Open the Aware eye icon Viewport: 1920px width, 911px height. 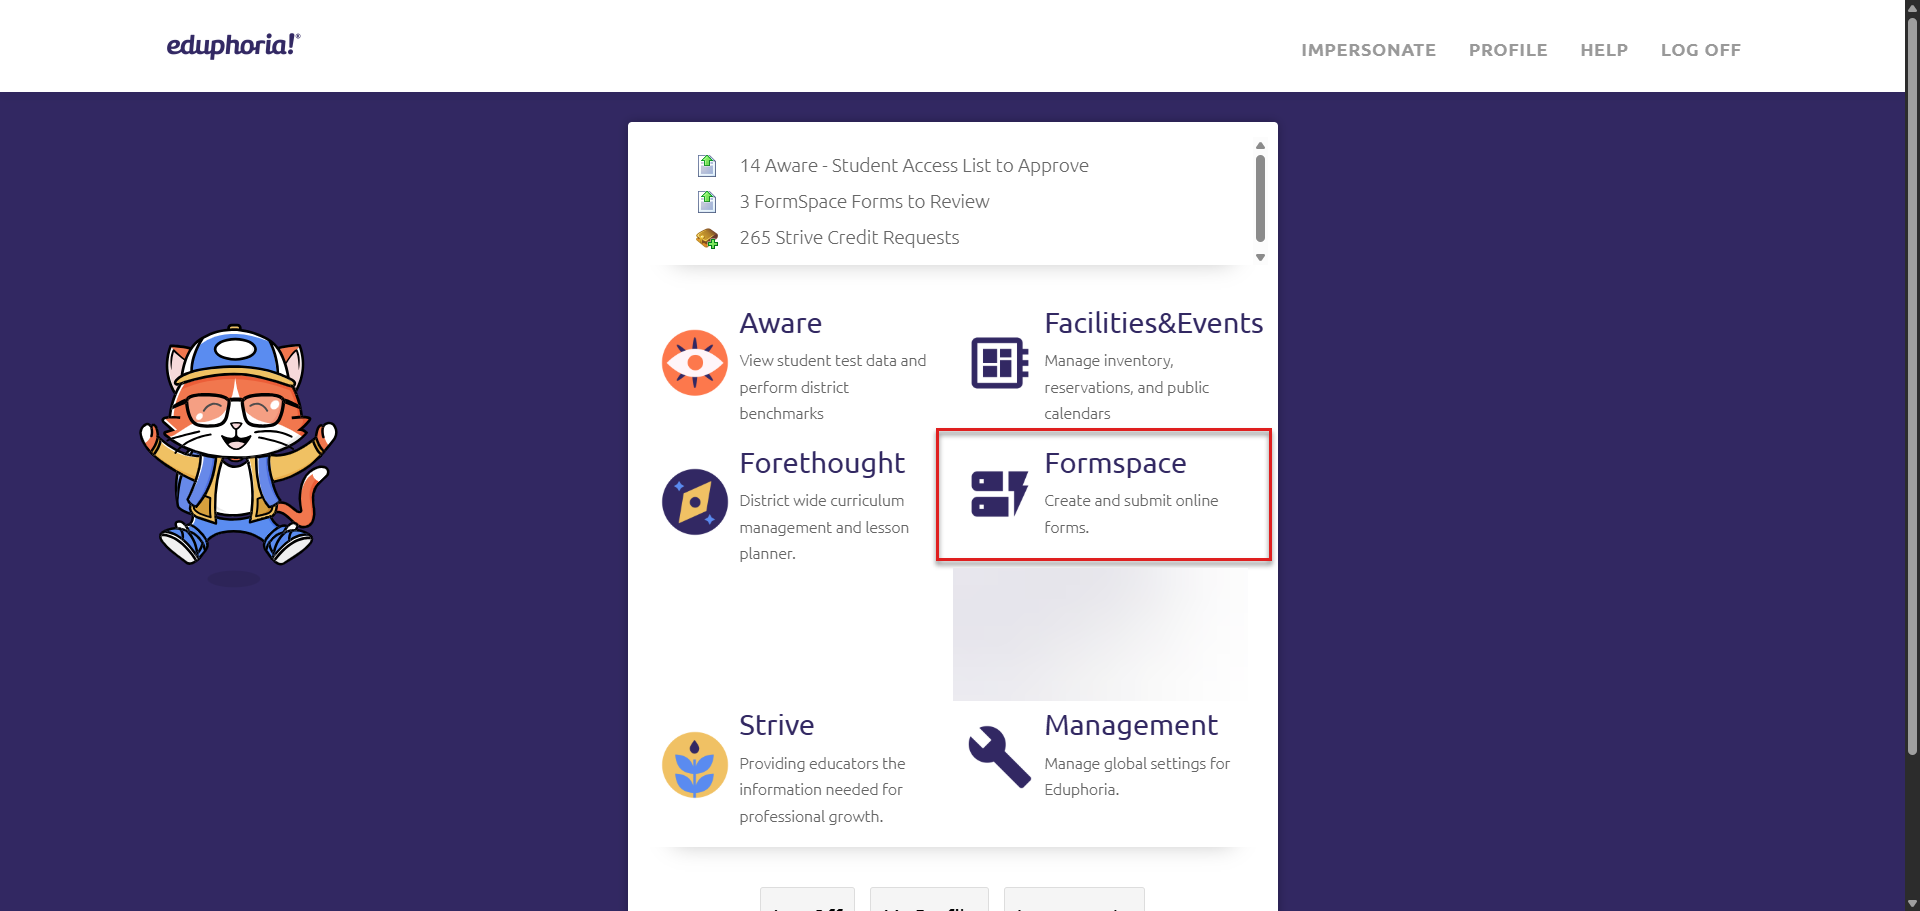694,363
